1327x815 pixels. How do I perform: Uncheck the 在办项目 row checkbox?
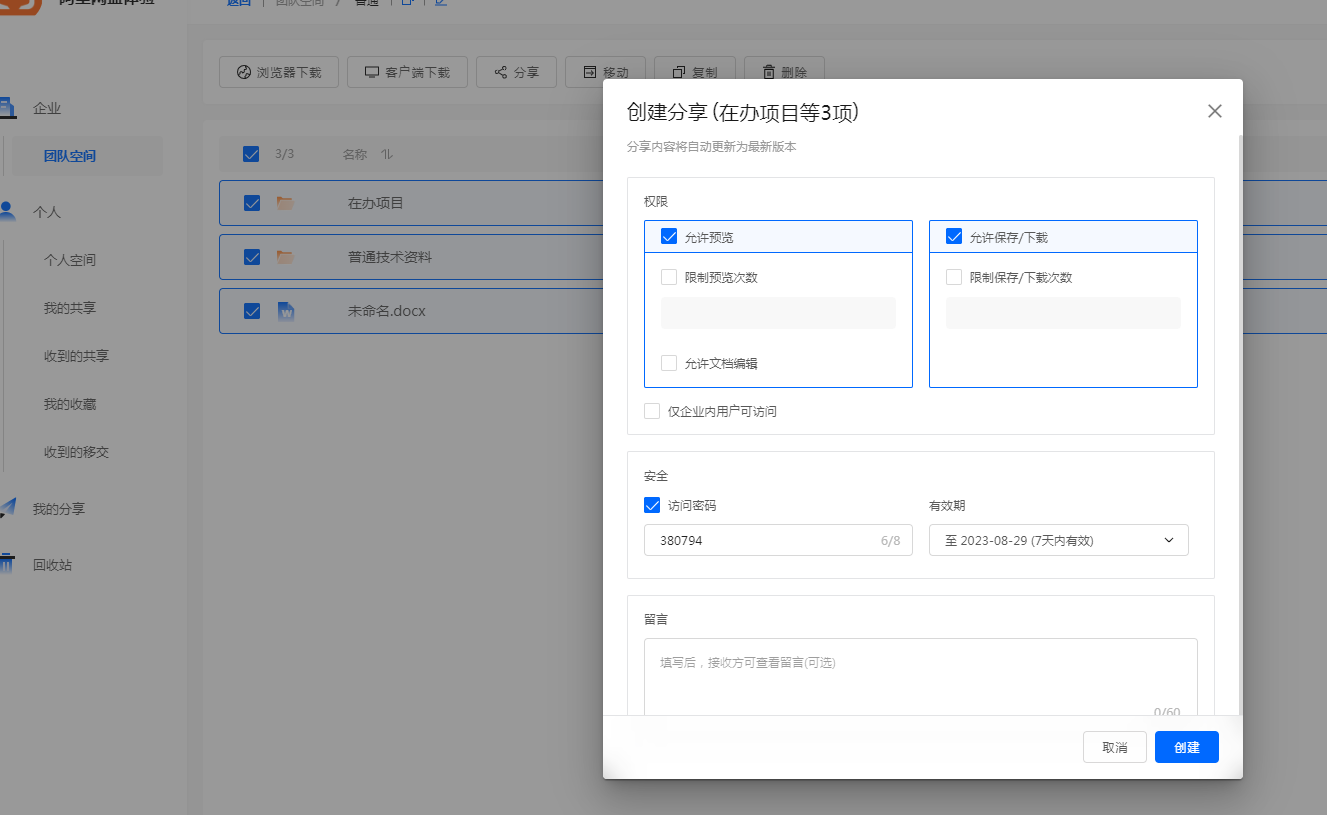coord(252,203)
